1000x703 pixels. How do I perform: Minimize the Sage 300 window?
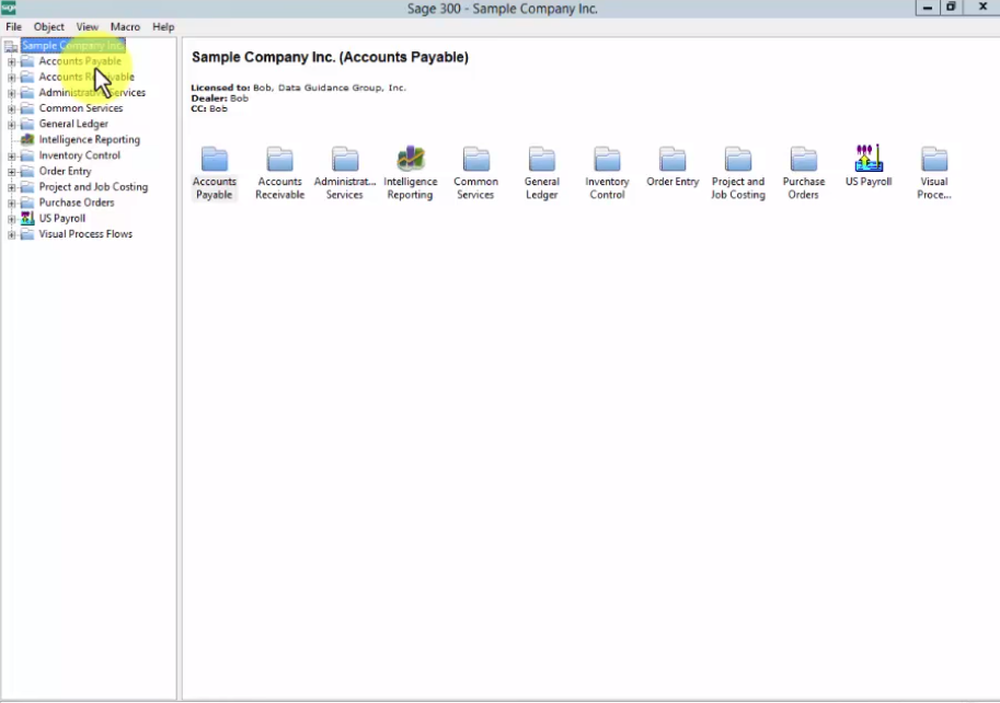(927, 7)
